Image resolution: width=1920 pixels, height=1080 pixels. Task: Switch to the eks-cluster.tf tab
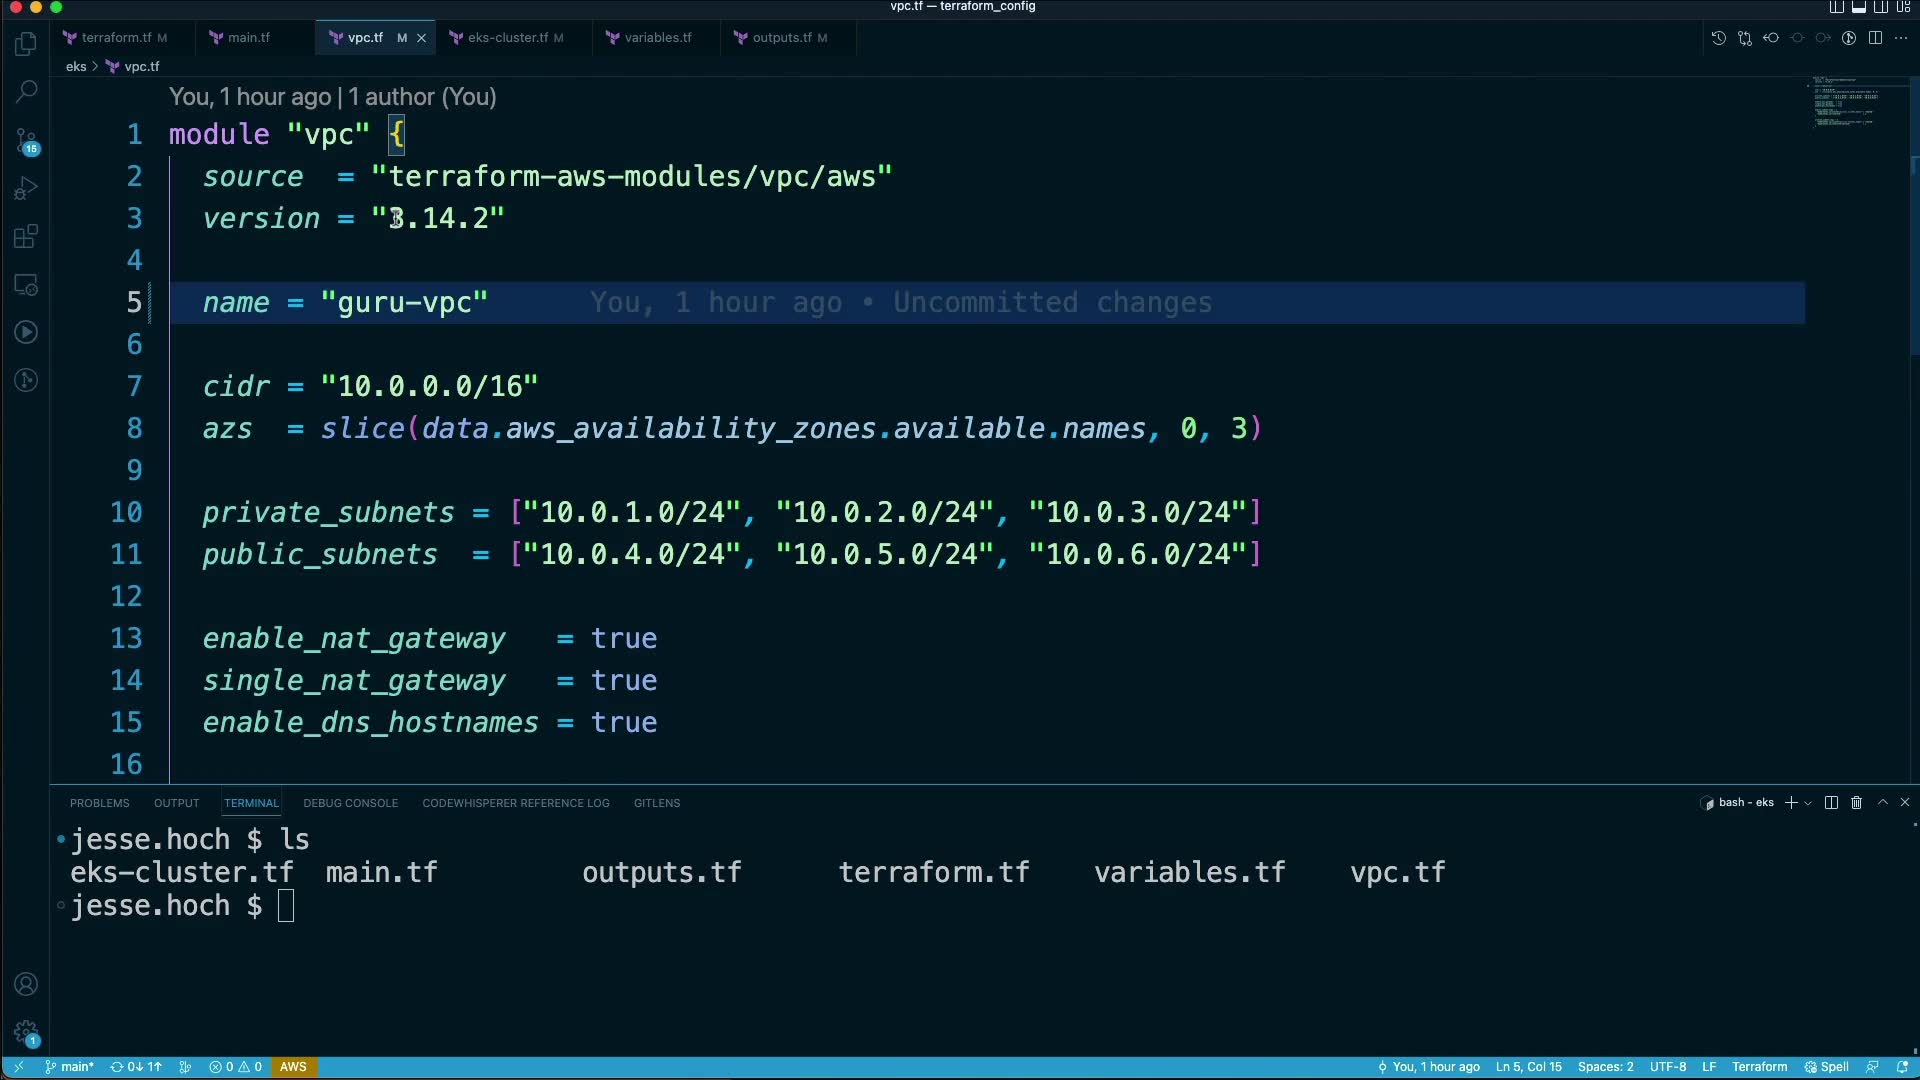click(x=507, y=38)
